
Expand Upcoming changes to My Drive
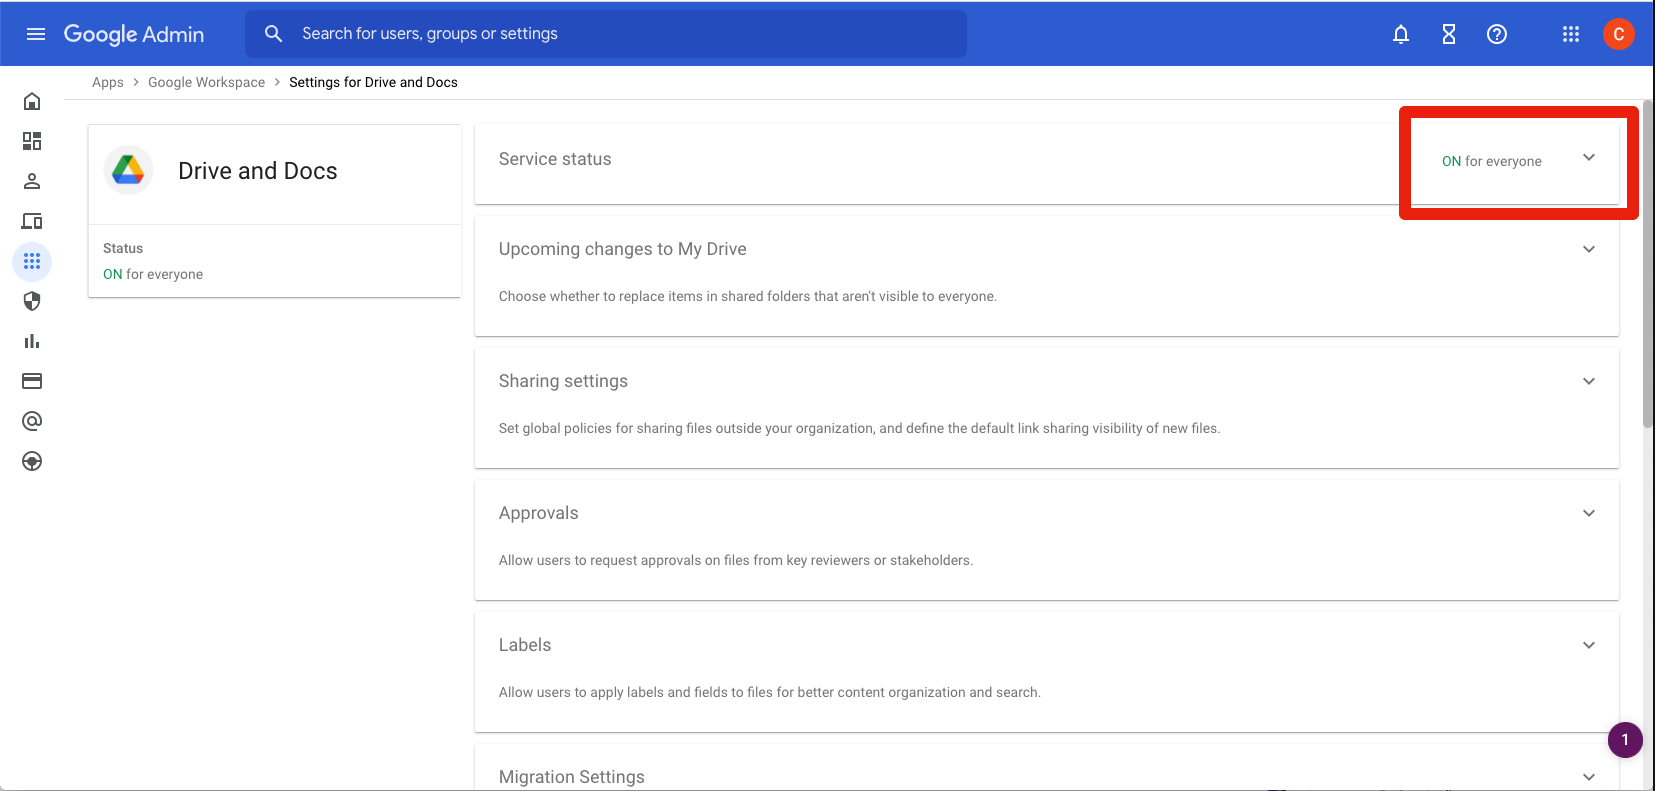pos(1589,249)
